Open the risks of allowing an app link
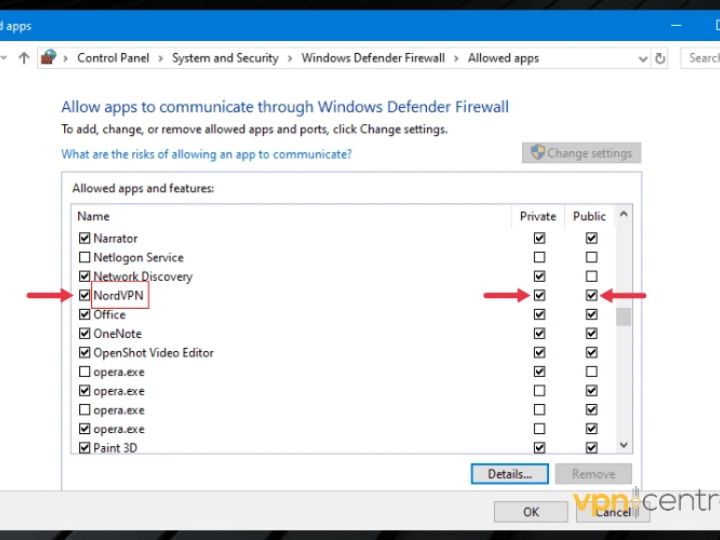Image resolution: width=720 pixels, height=540 pixels. pyautogui.click(x=207, y=154)
